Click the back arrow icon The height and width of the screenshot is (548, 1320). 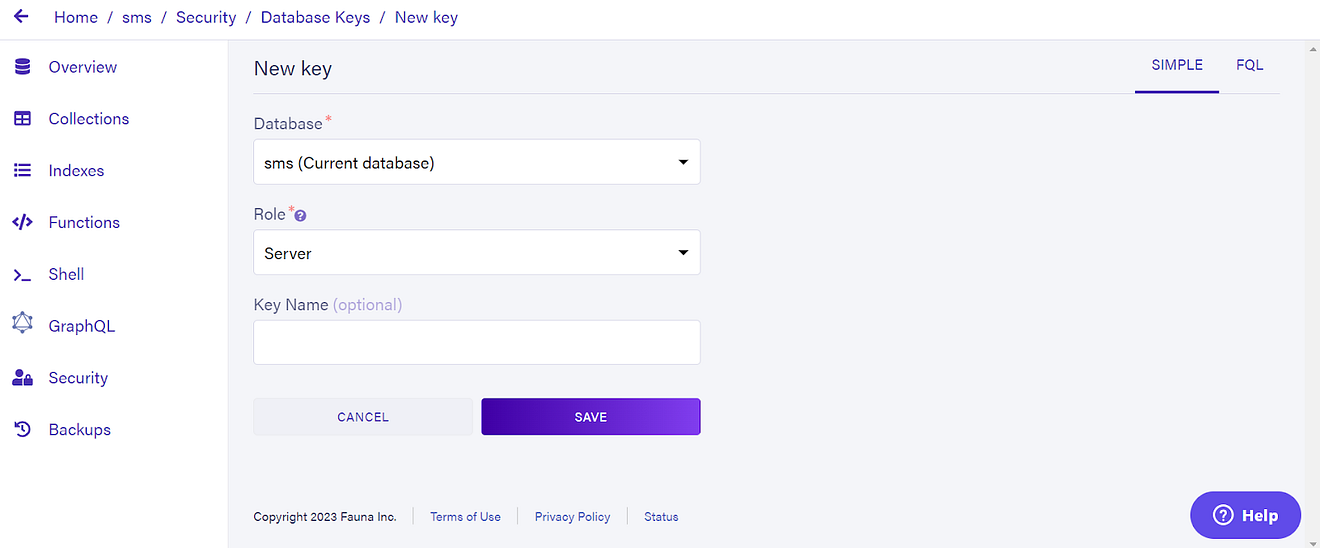(21, 17)
